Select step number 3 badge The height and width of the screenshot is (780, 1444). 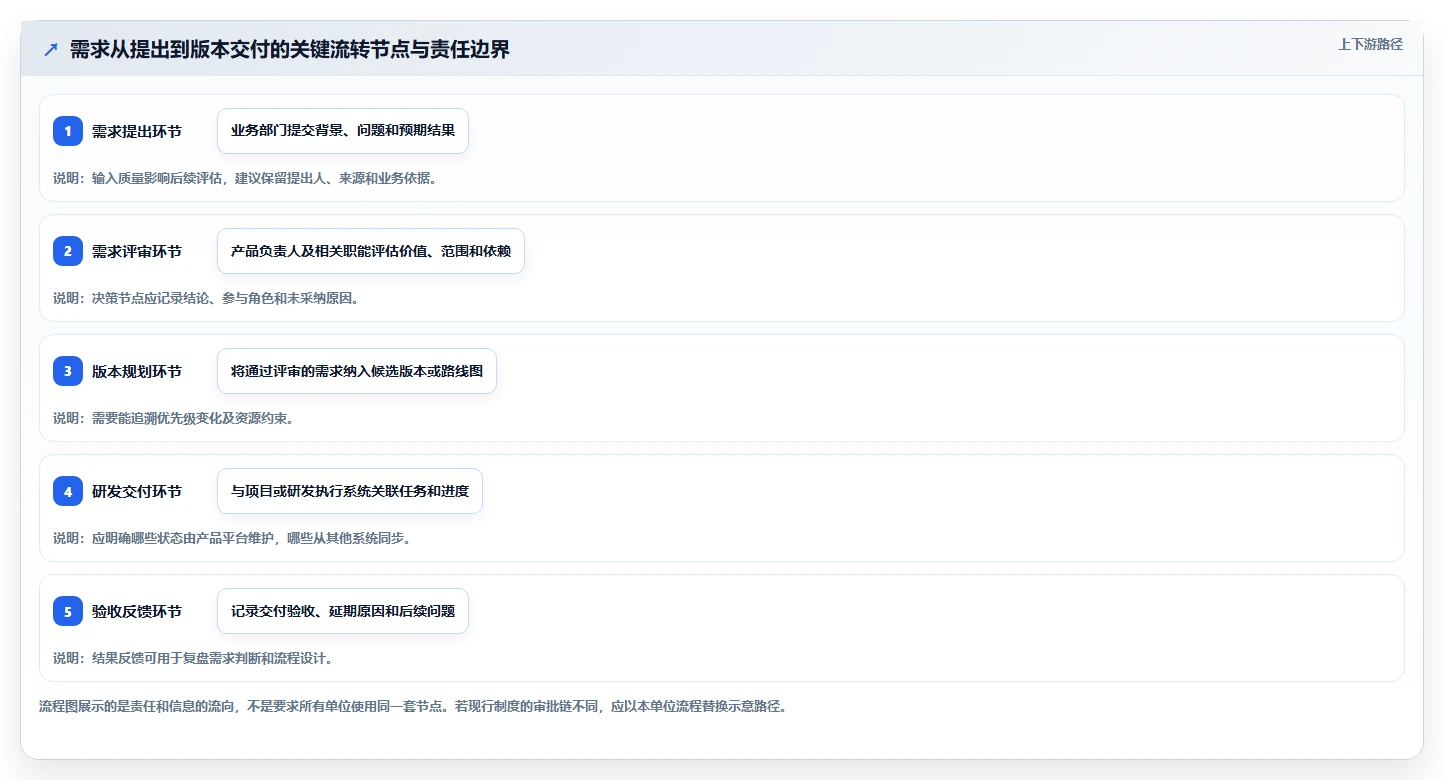tap(68, 371)
